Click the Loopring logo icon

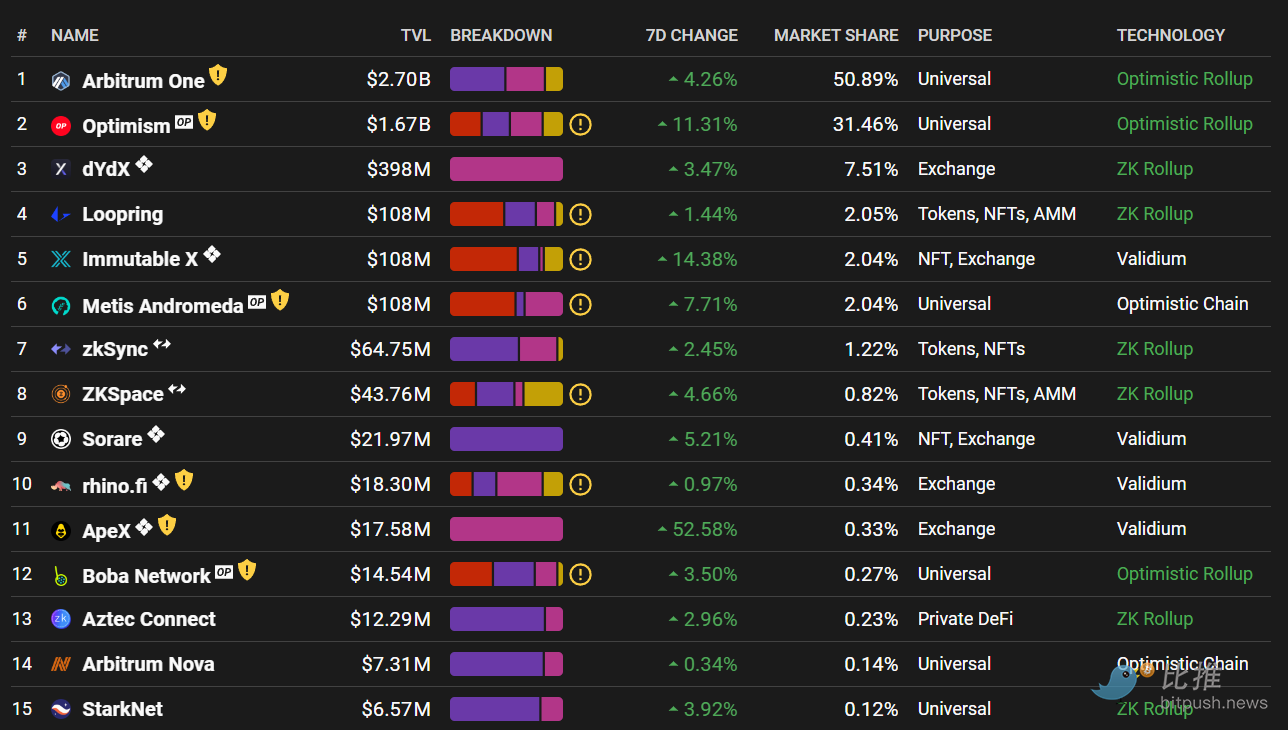61,214
